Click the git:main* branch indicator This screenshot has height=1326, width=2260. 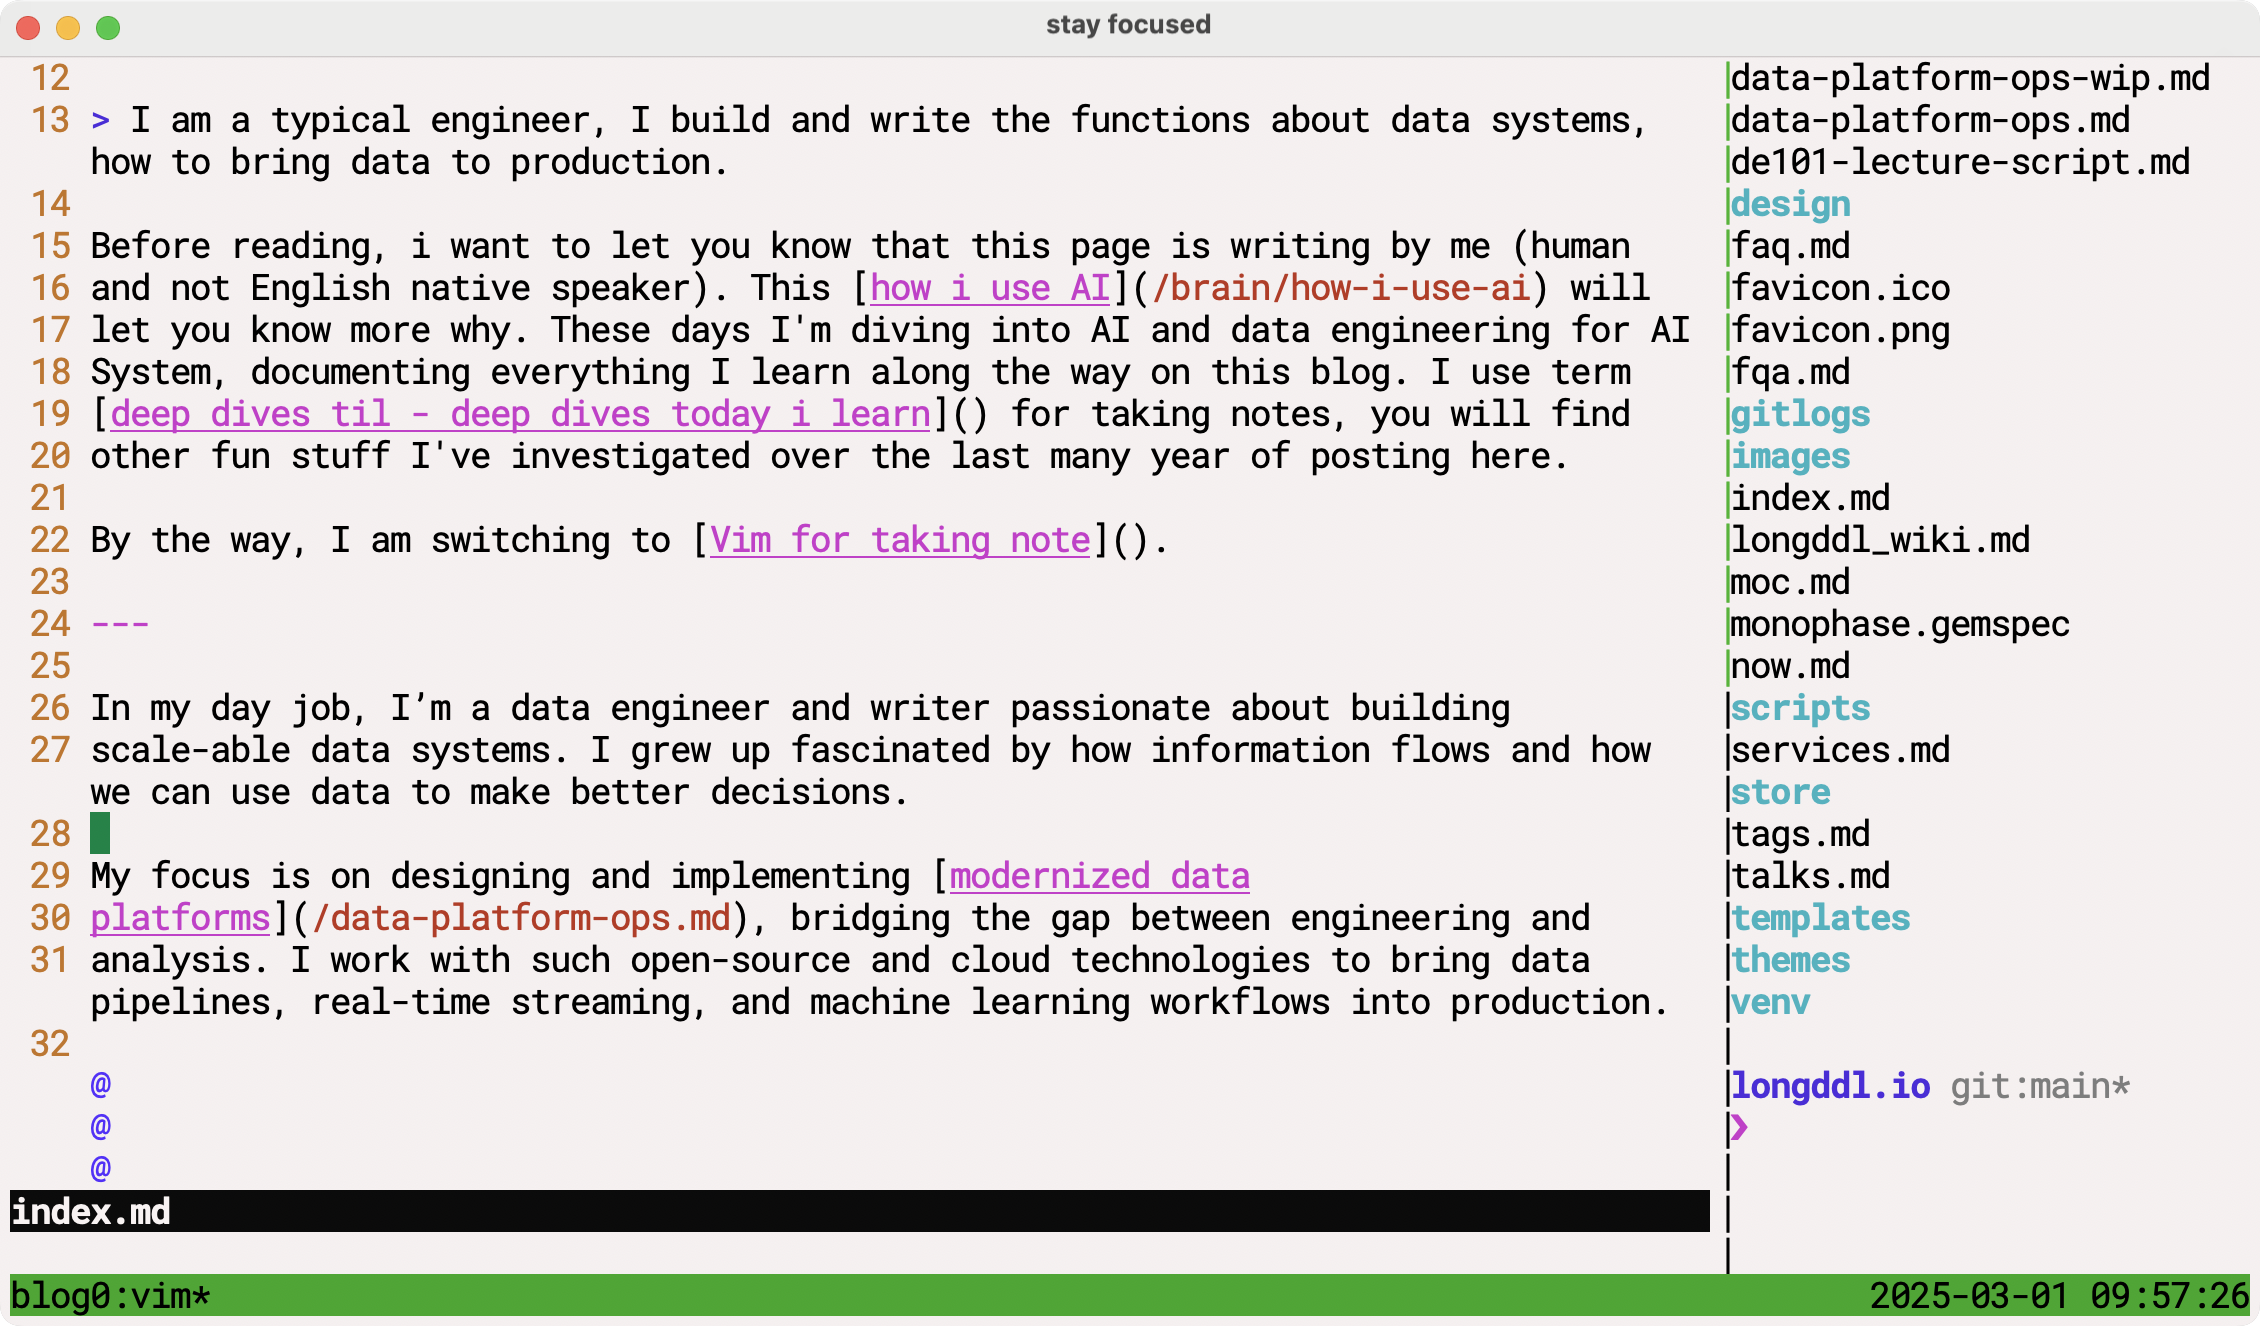2040,1086
